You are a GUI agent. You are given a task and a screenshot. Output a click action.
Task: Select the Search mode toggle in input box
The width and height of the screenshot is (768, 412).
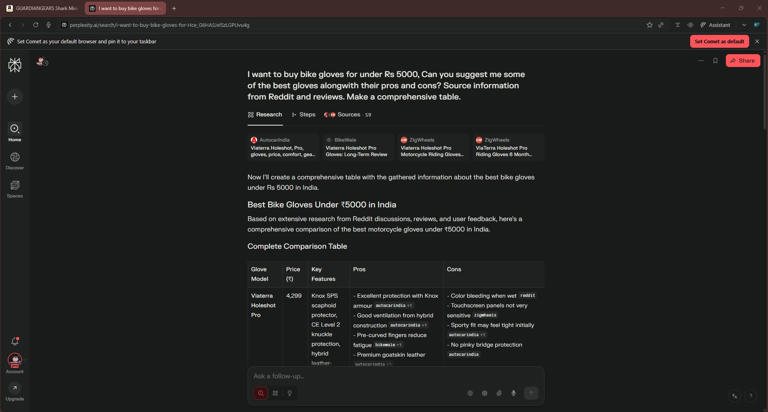[x=261, y=393]
